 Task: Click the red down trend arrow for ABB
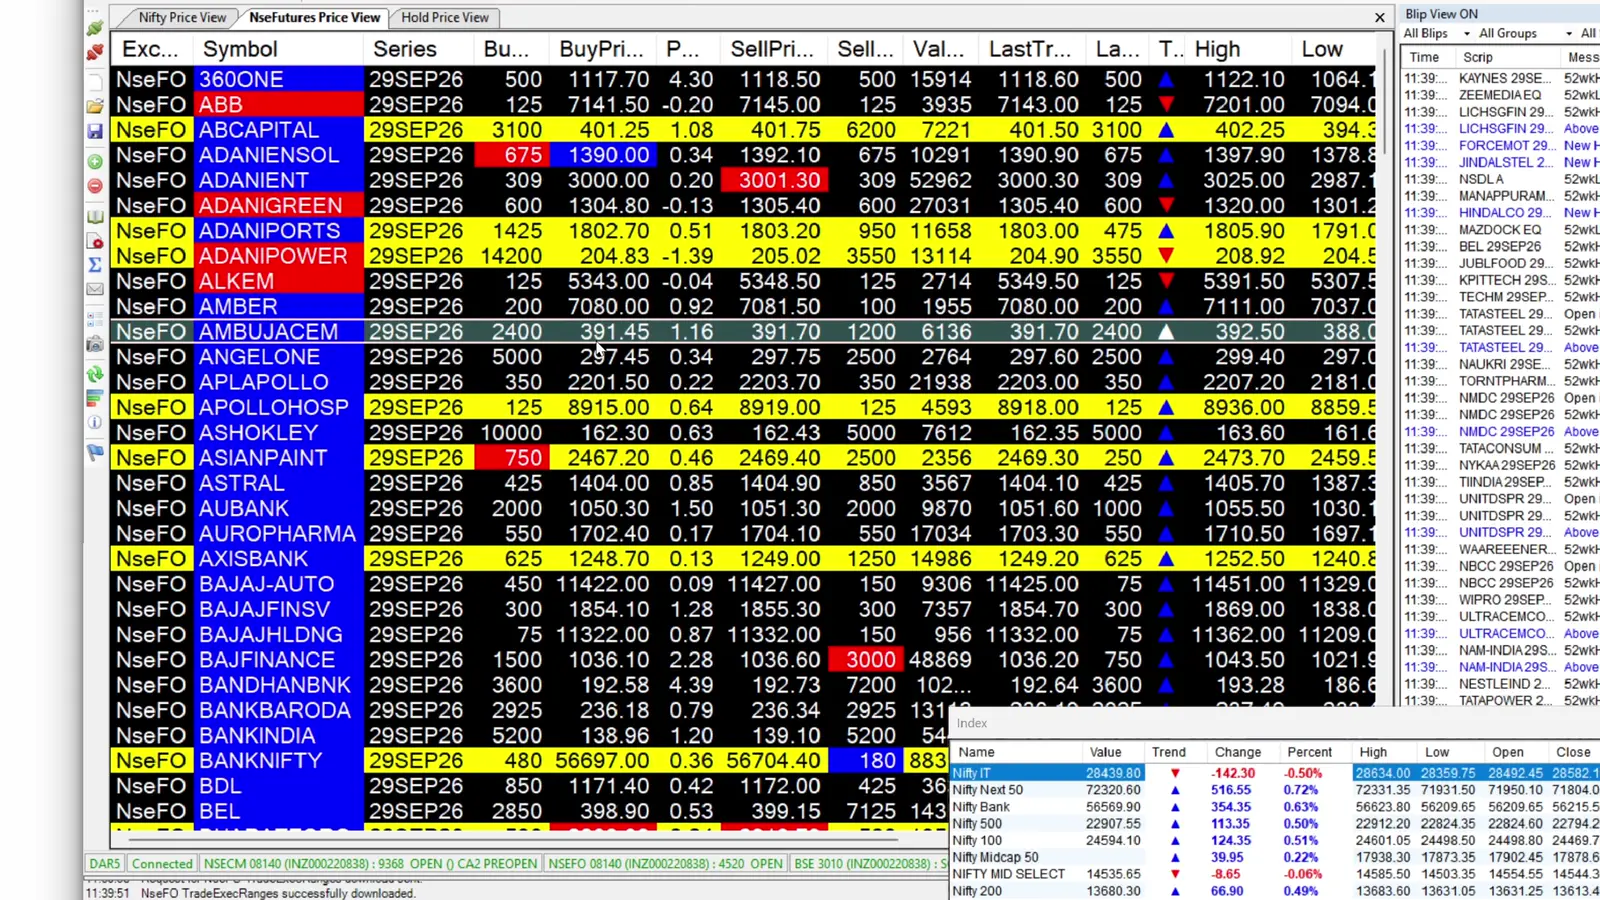pyautogui.click(x=1166, y=105)
